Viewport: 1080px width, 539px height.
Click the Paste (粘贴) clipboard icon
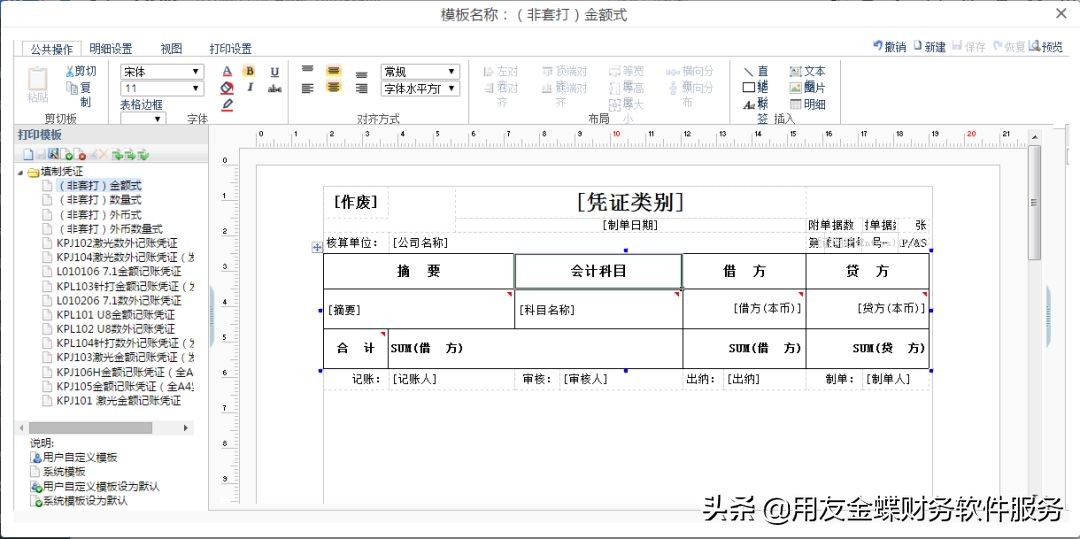point(38,78)
